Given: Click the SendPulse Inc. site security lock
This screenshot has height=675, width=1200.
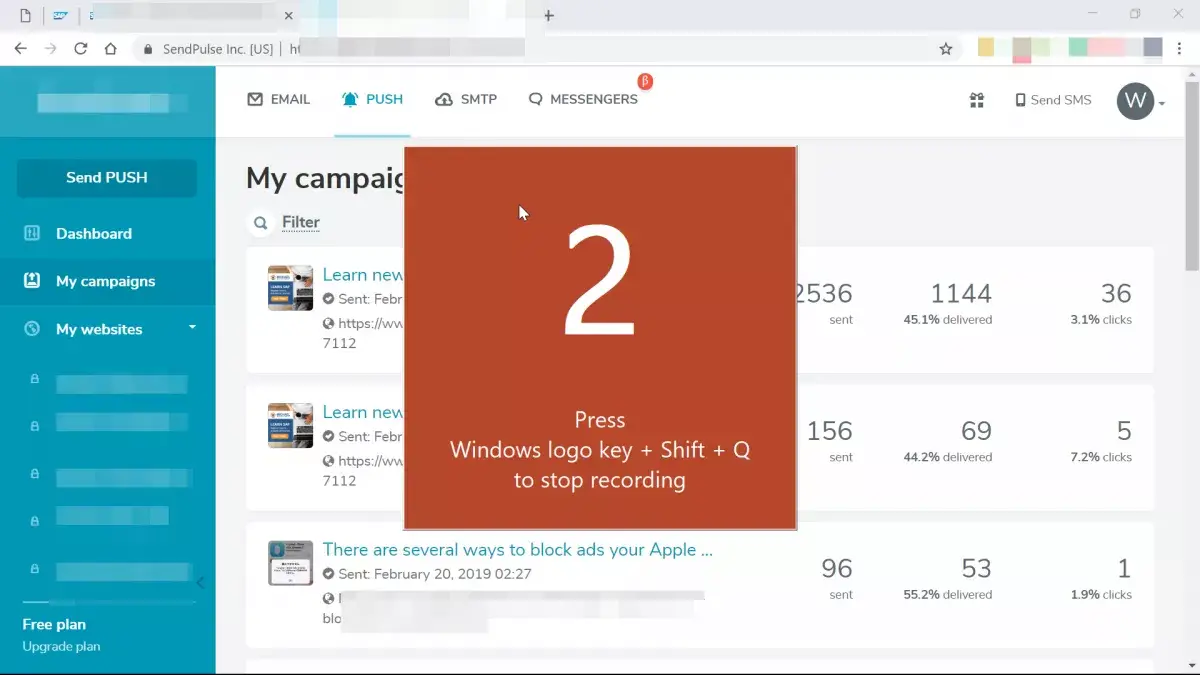Looking at the screenshot, I should [x=148, y=48].
